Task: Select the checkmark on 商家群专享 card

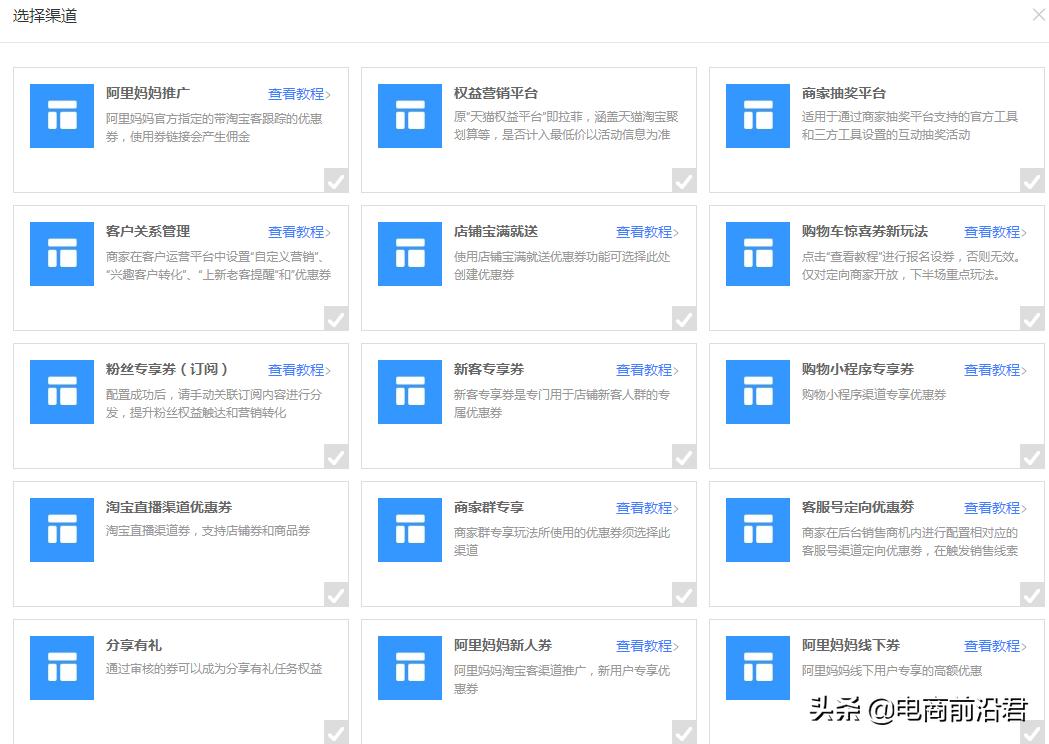Action: click(x=682, y=595)
